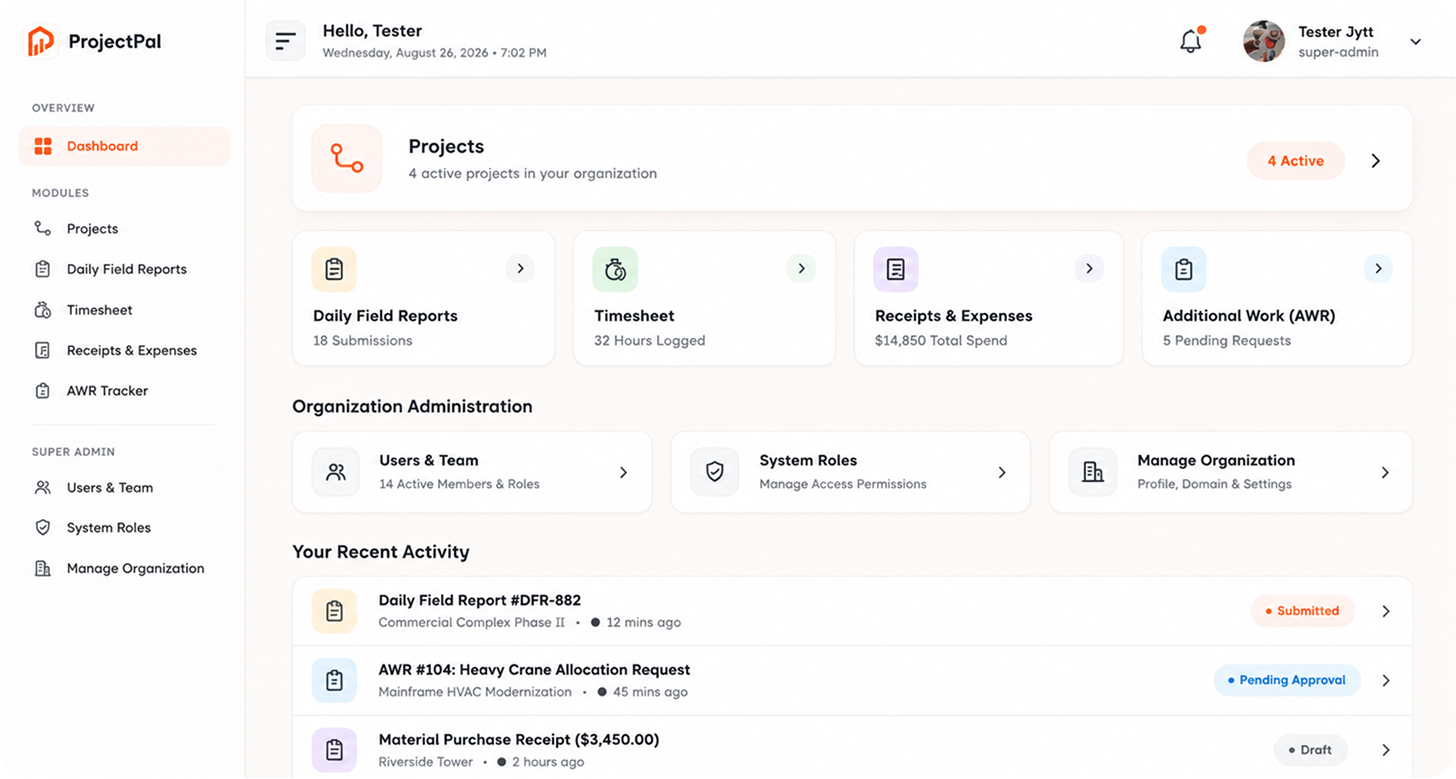This screenshot has width=1456, height=779.
Task: Click "32 Hours Logged" text
Action: [x=650, y=341]
